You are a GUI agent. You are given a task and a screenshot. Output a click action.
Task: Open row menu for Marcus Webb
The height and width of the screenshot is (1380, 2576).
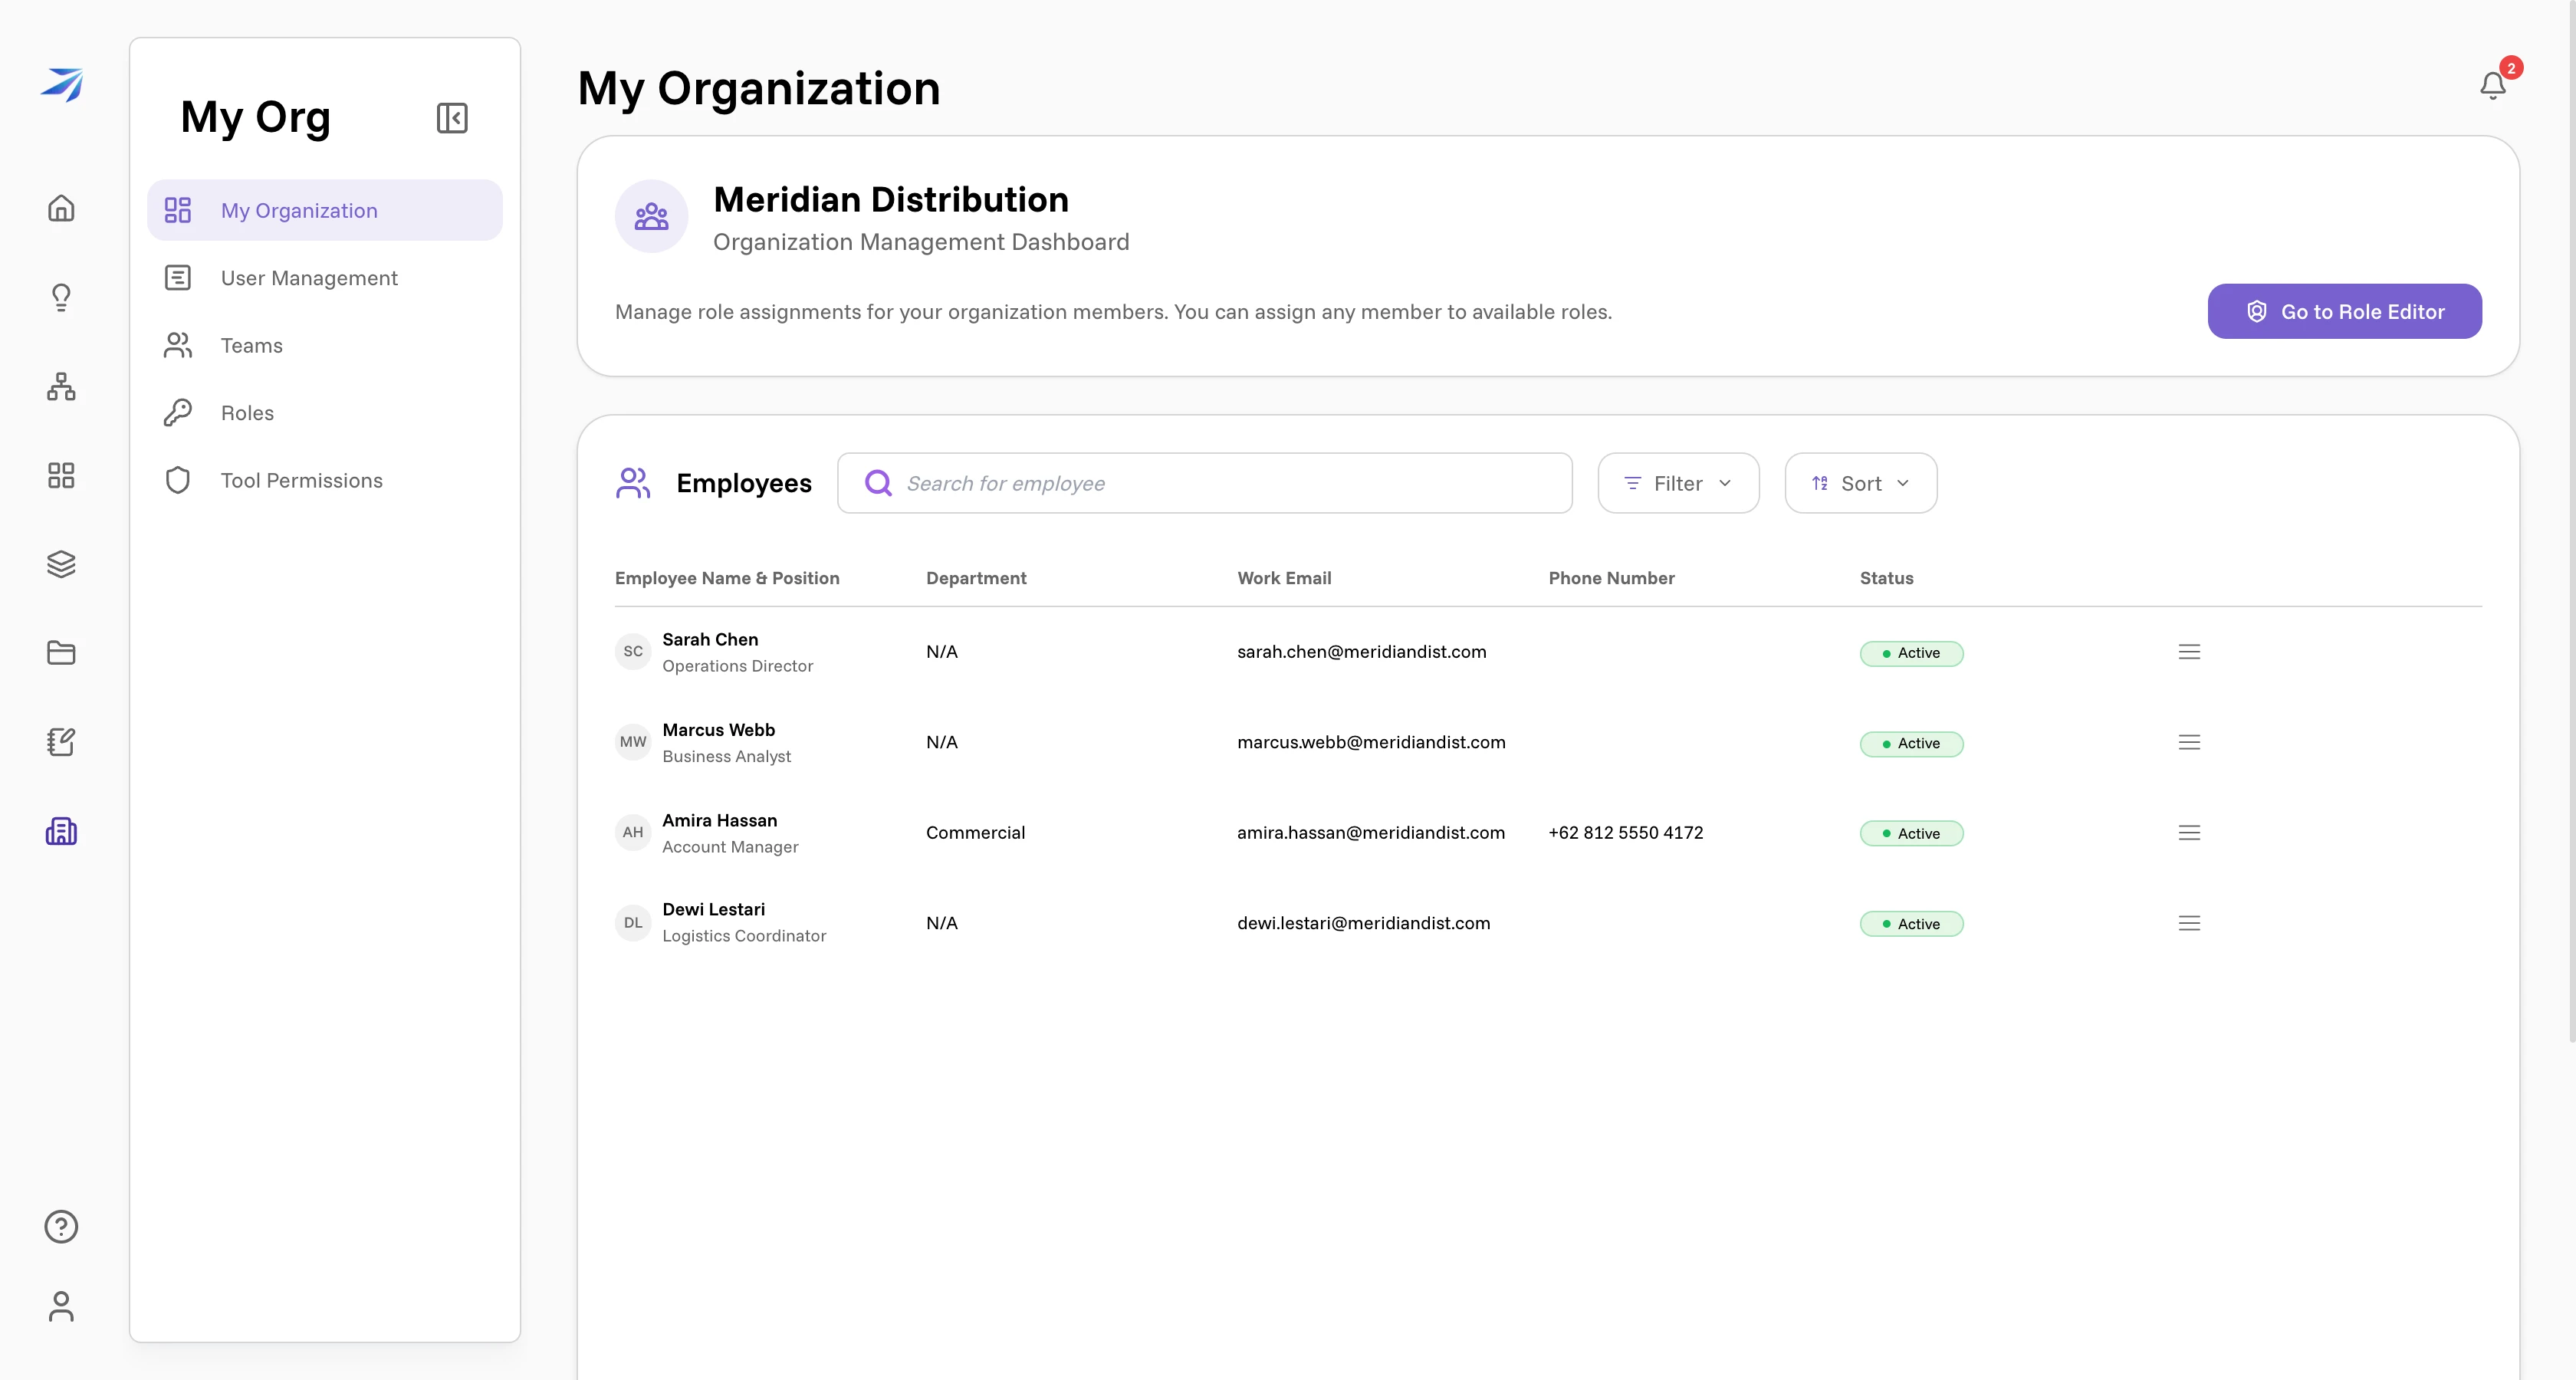pyautogui.click(x=2189, y=742)
